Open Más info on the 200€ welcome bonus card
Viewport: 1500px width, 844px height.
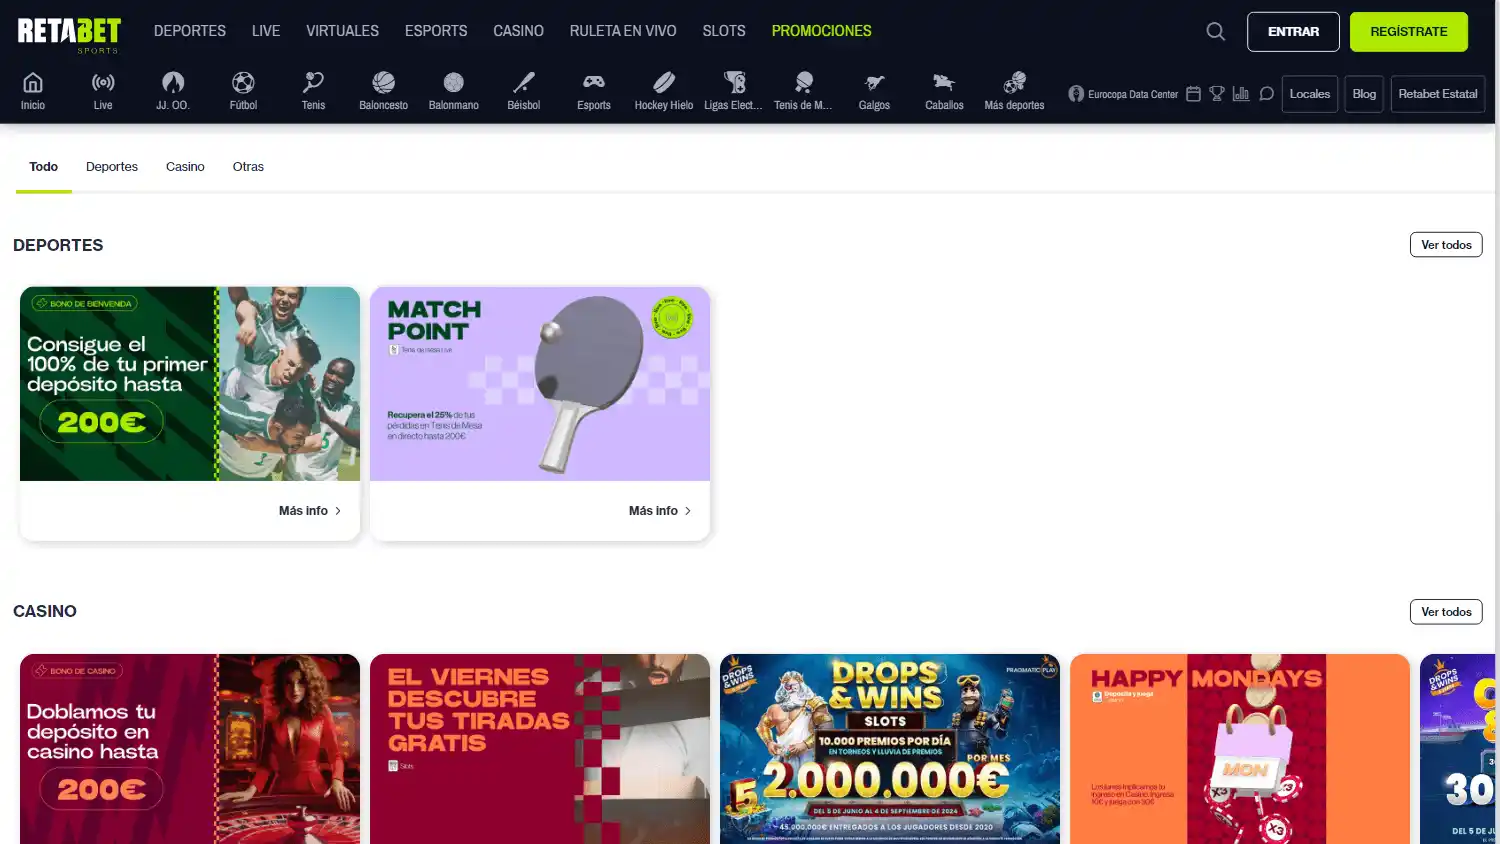310,511
